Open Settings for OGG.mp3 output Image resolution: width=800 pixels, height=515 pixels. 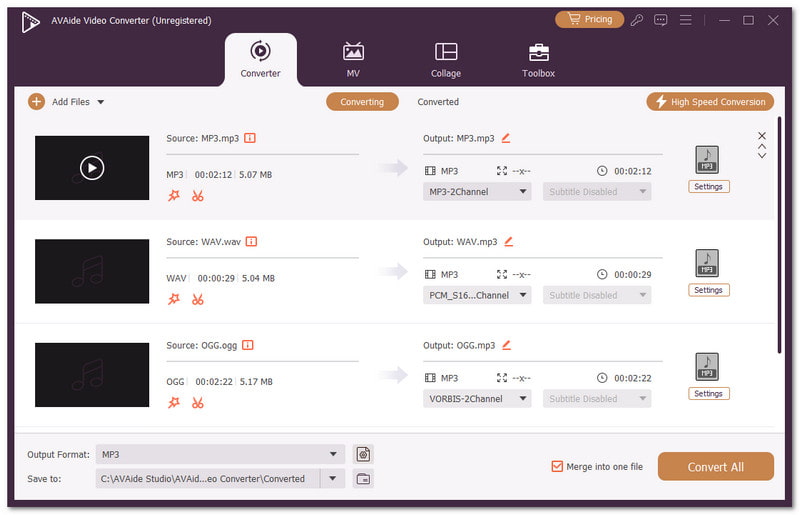(709, 394)
